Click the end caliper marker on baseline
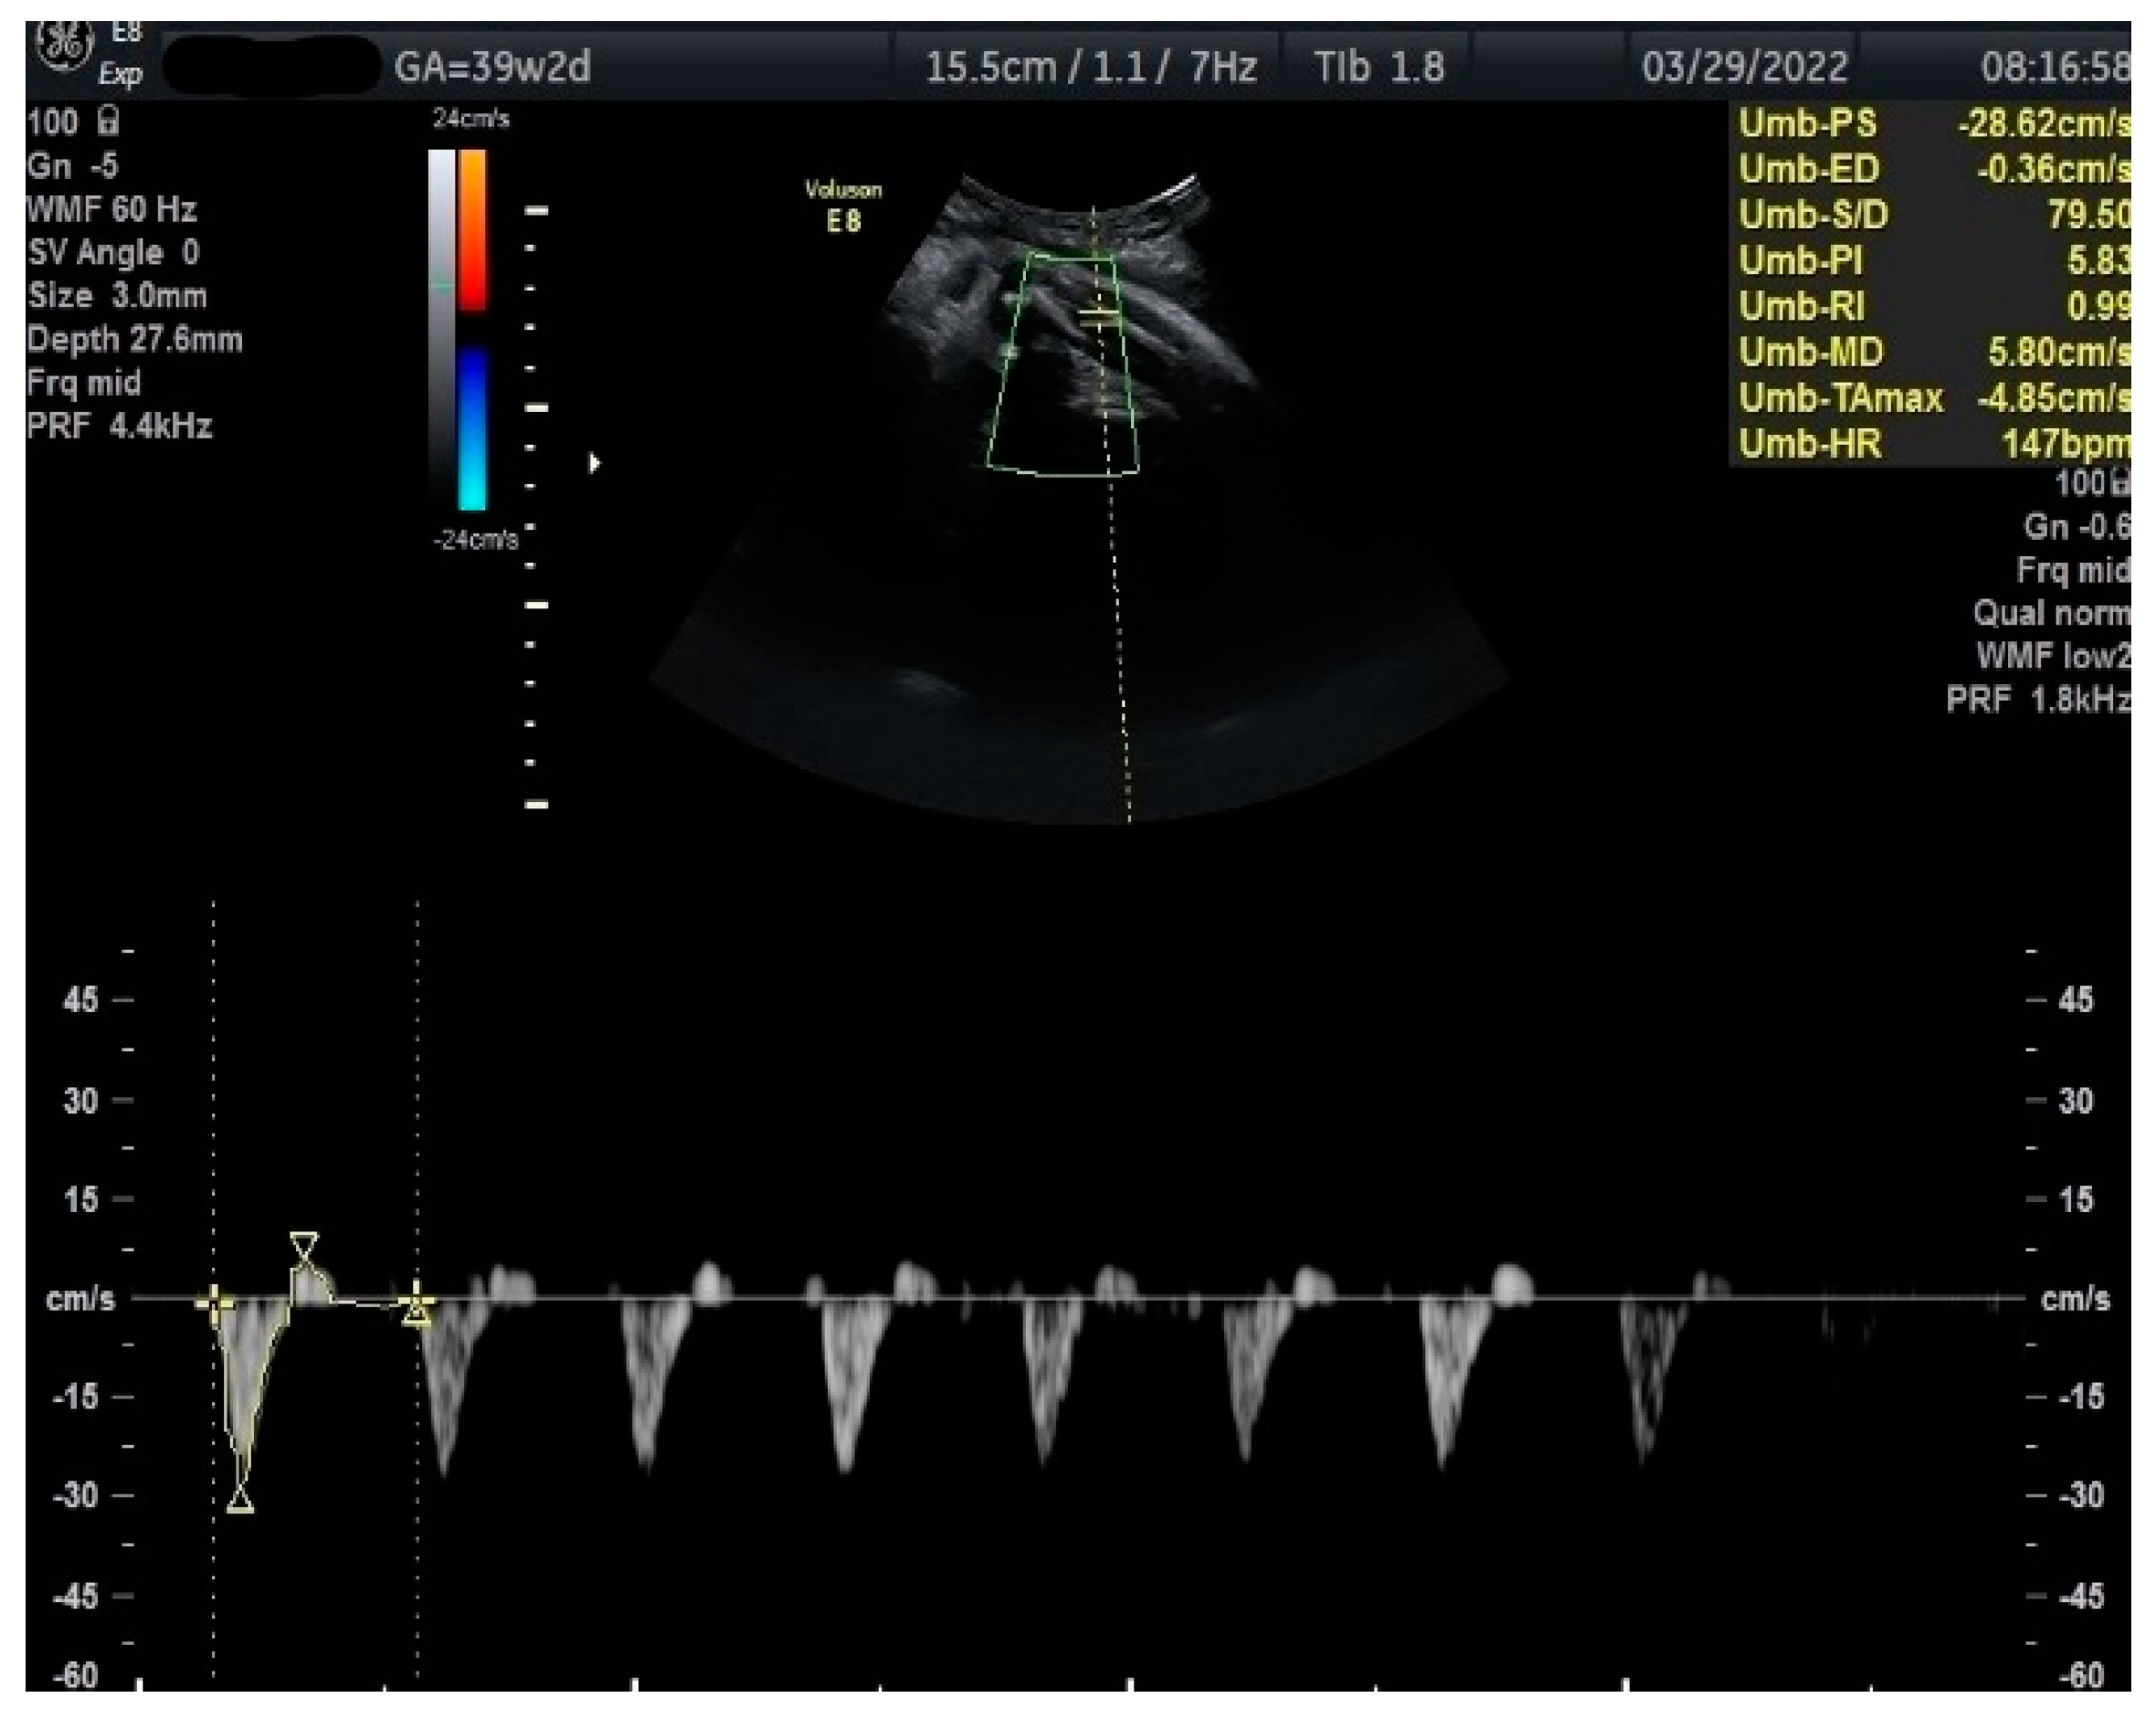The height and width of the screenshot is (1719, 2156). pos(417,1305)
